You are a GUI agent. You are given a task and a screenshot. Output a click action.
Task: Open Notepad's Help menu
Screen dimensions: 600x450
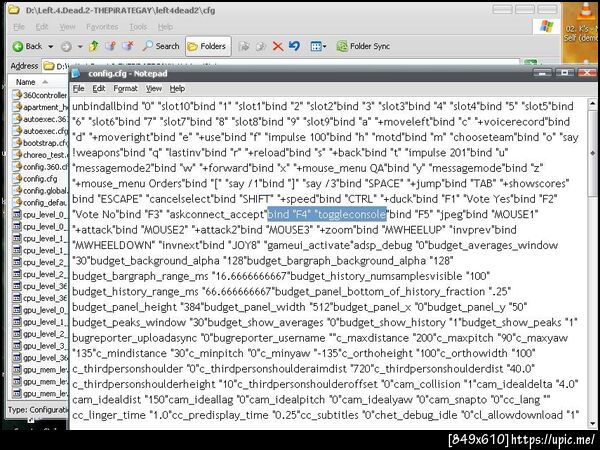(x=177, y=88)
